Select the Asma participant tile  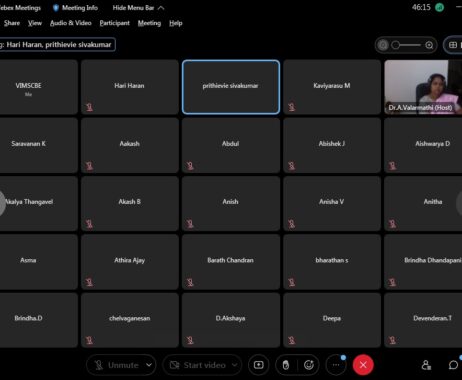tap(39, 262)
